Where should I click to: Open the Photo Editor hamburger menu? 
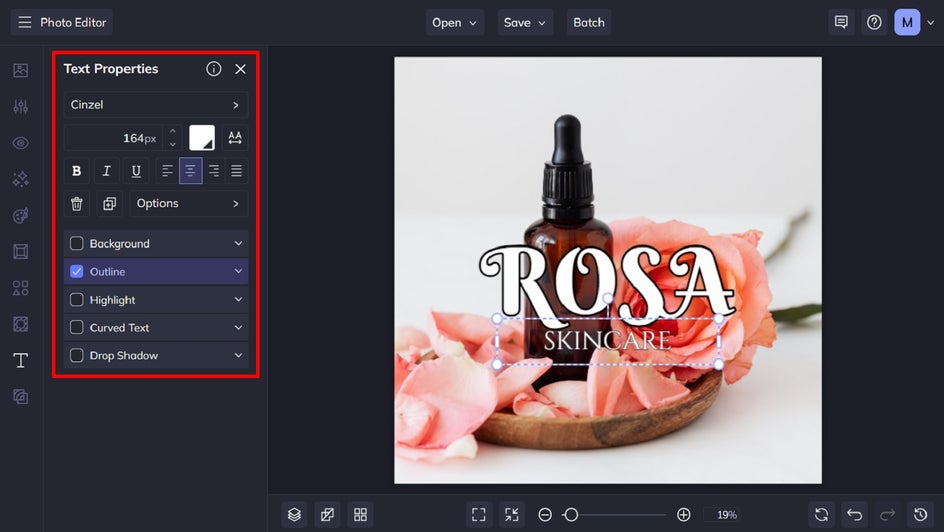click(25, 22)
